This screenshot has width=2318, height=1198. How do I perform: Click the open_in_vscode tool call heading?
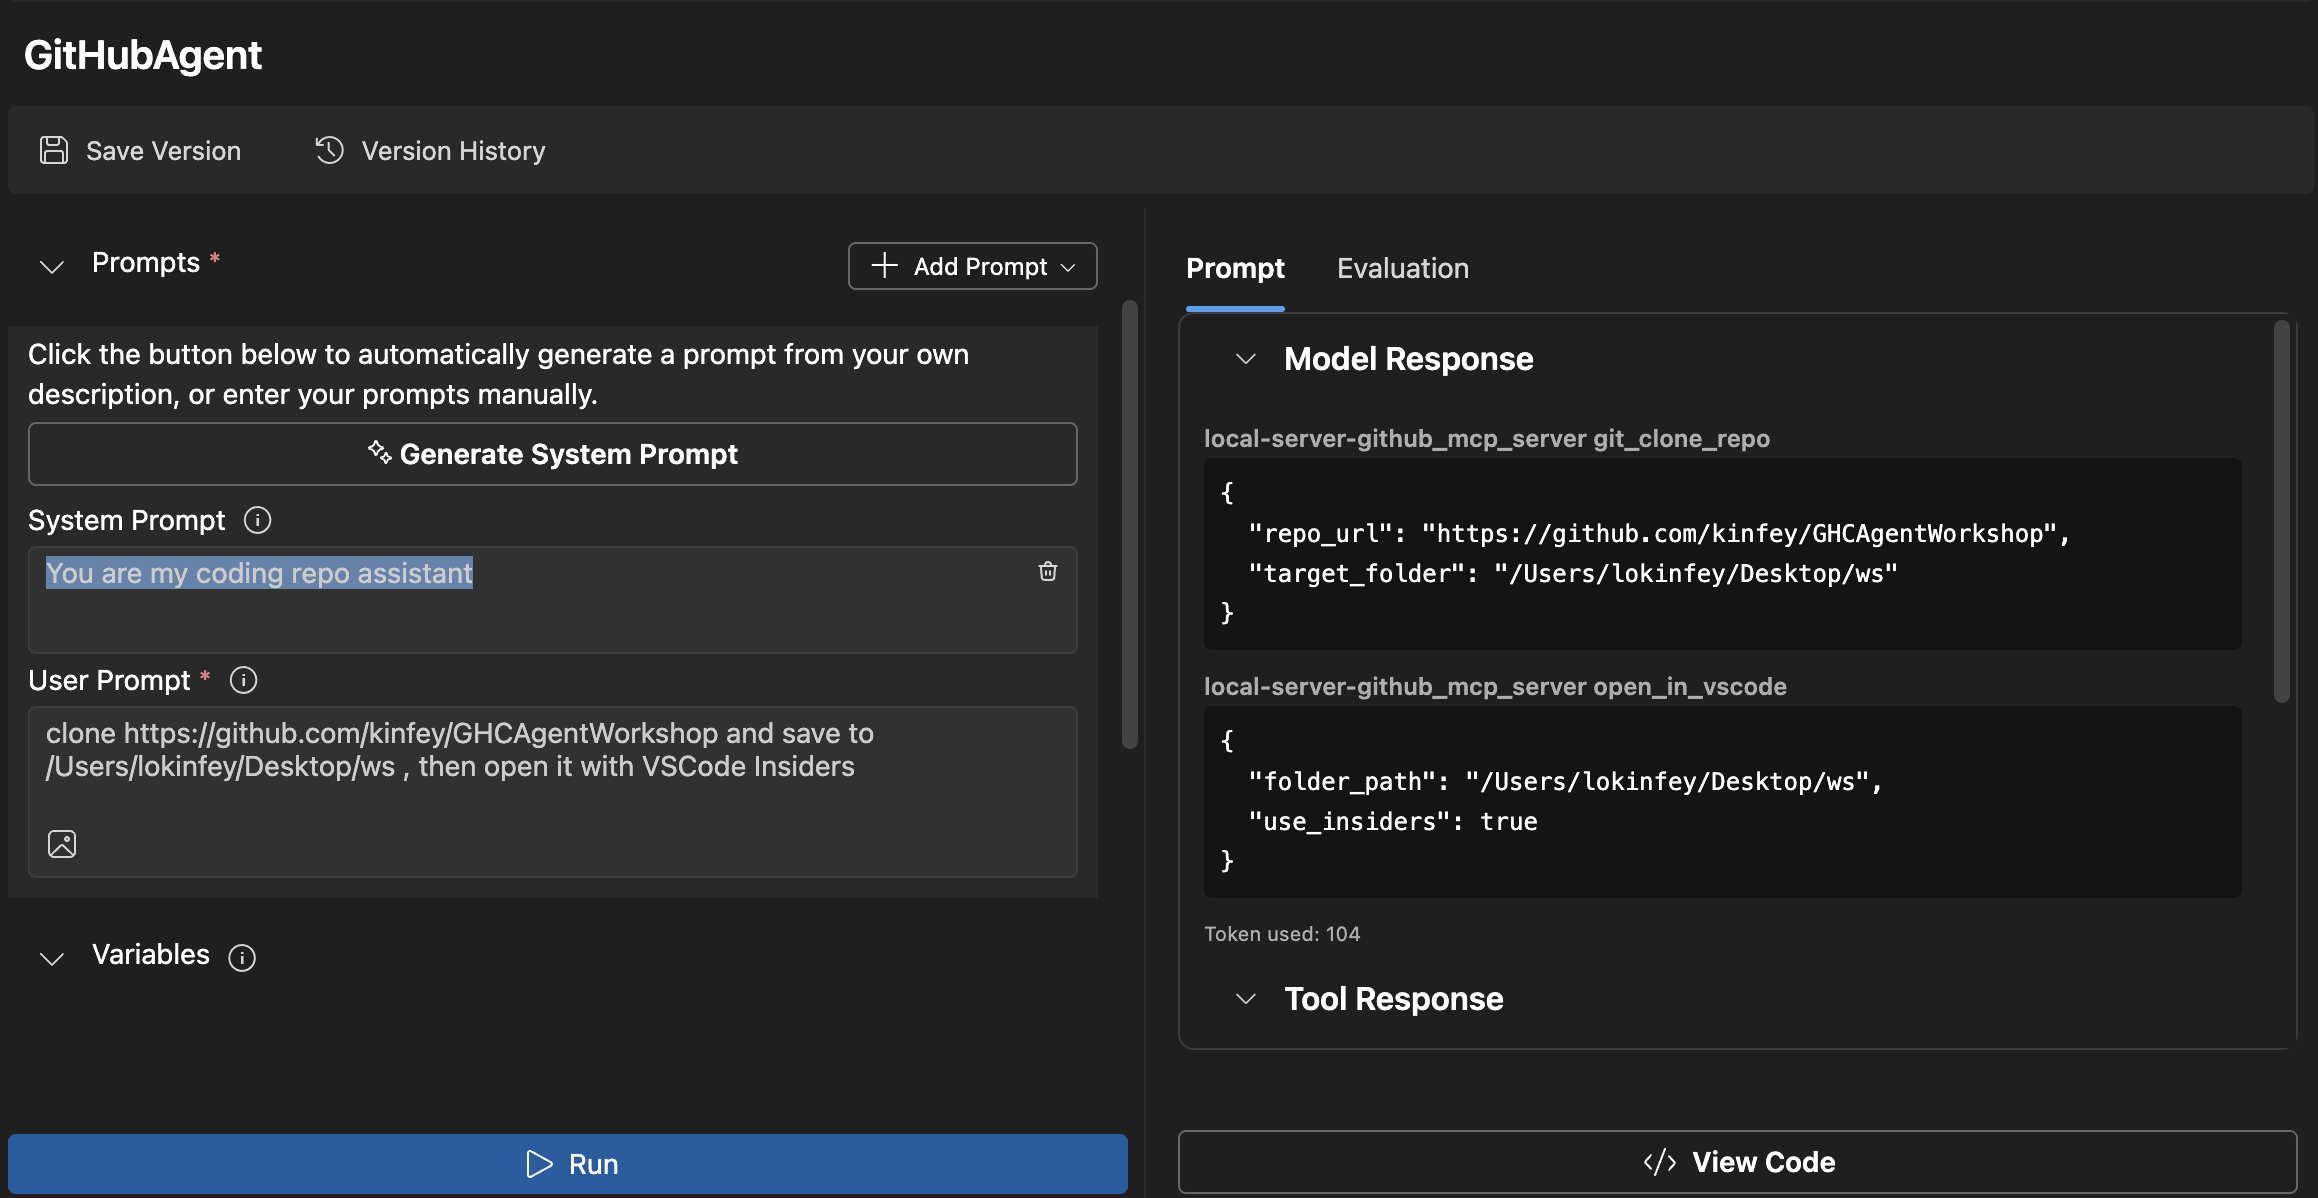pyautogui.click(x=1495, y=686)
